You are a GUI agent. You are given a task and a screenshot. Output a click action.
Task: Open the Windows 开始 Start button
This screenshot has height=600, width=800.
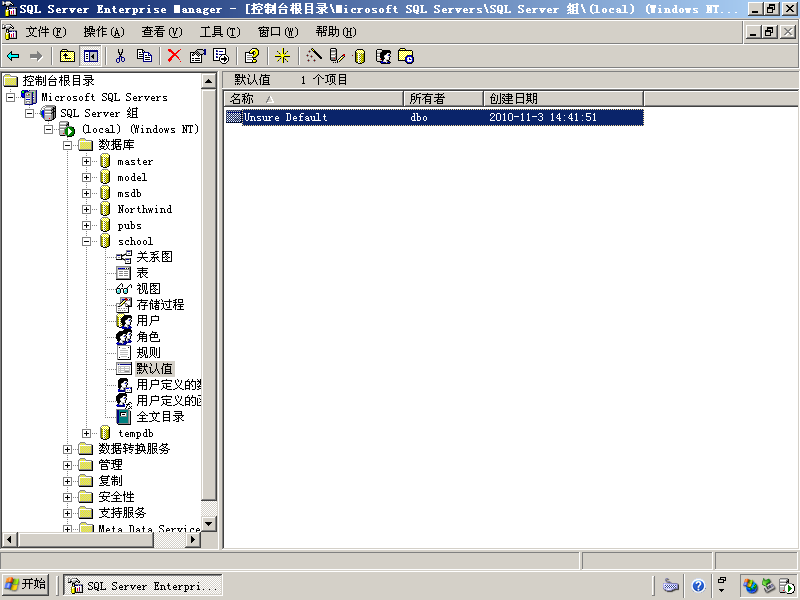point(26,585)
